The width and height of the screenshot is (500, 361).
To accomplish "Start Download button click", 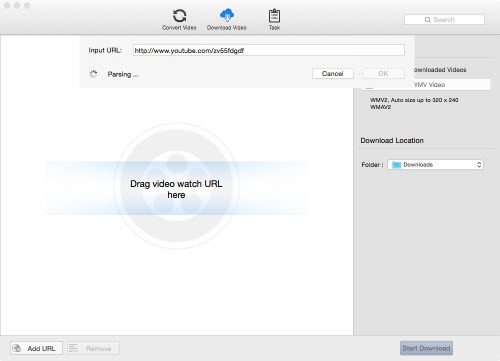I will pos(426,348).
